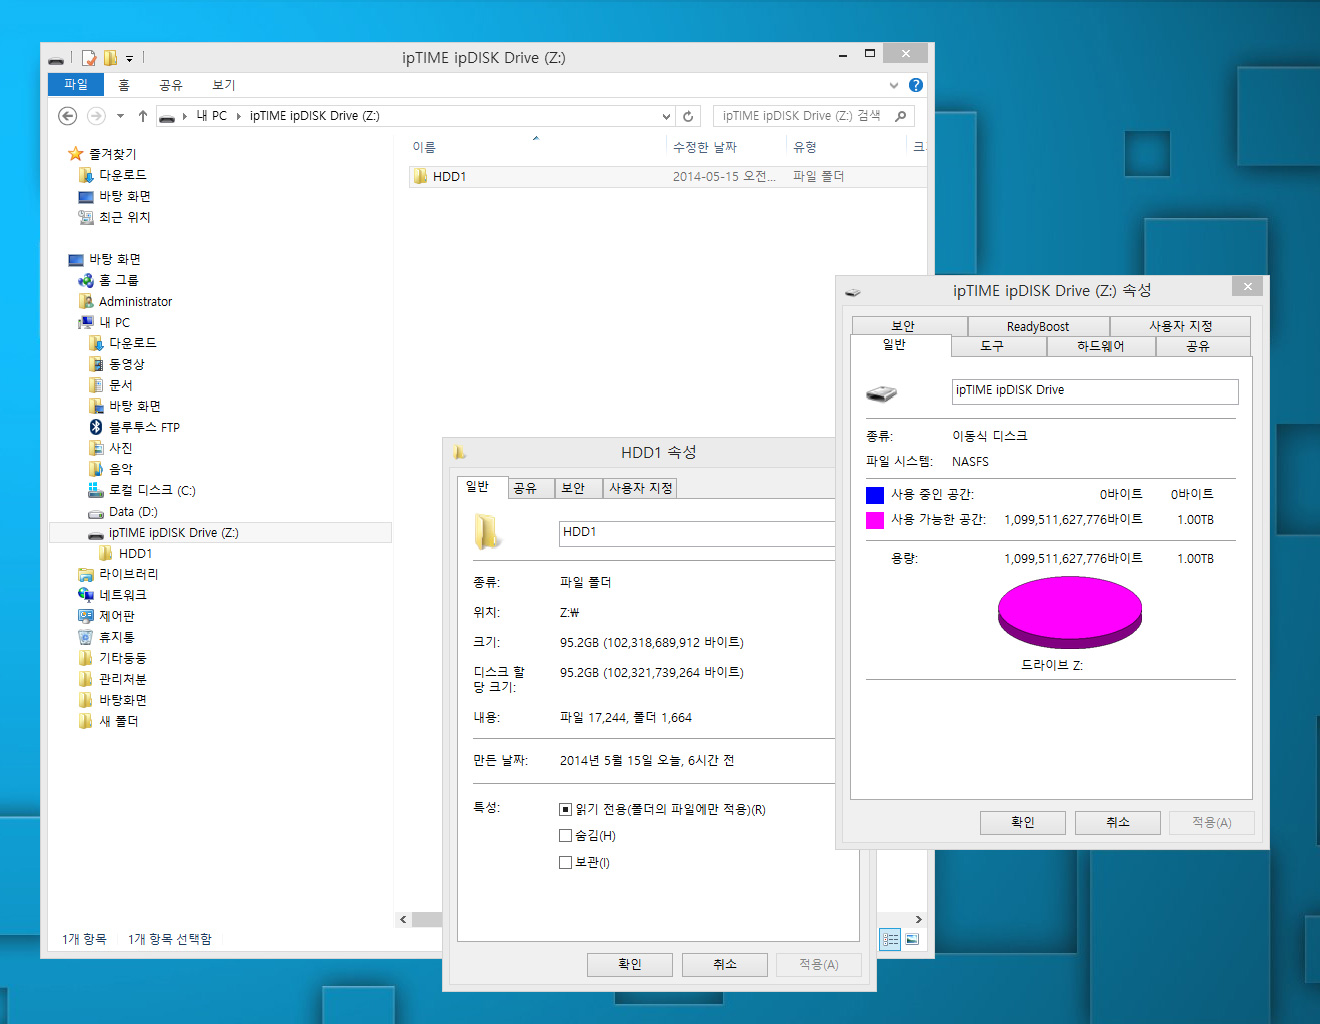Toggle 읽기 전용 checkbox in HDD1 properties
Screen dimensions: 1320x1024
[x=565, y=809]
